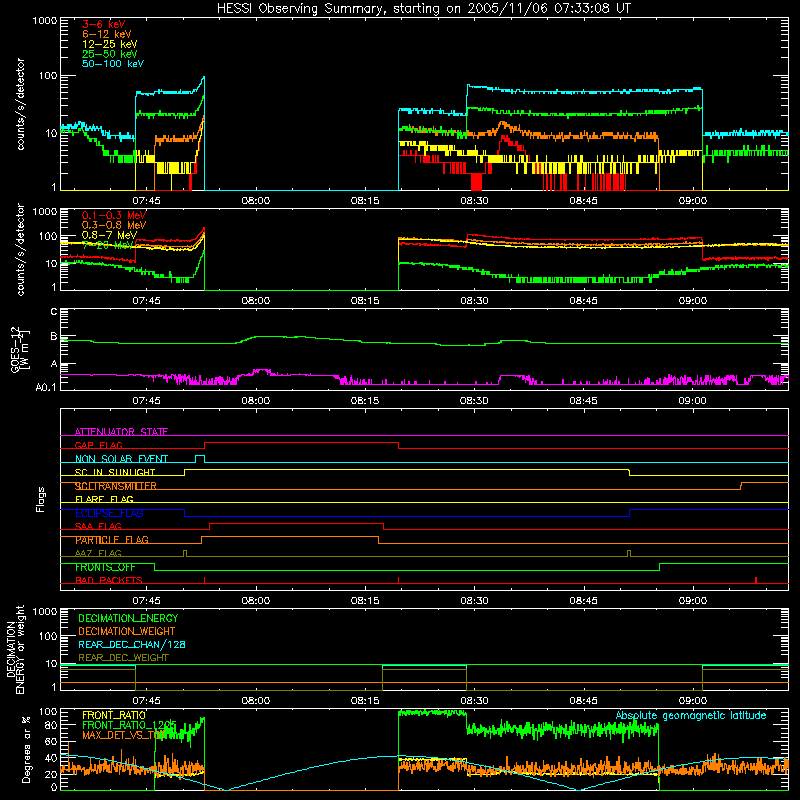Click the B class tick label in GOES panel

point(54,337)
